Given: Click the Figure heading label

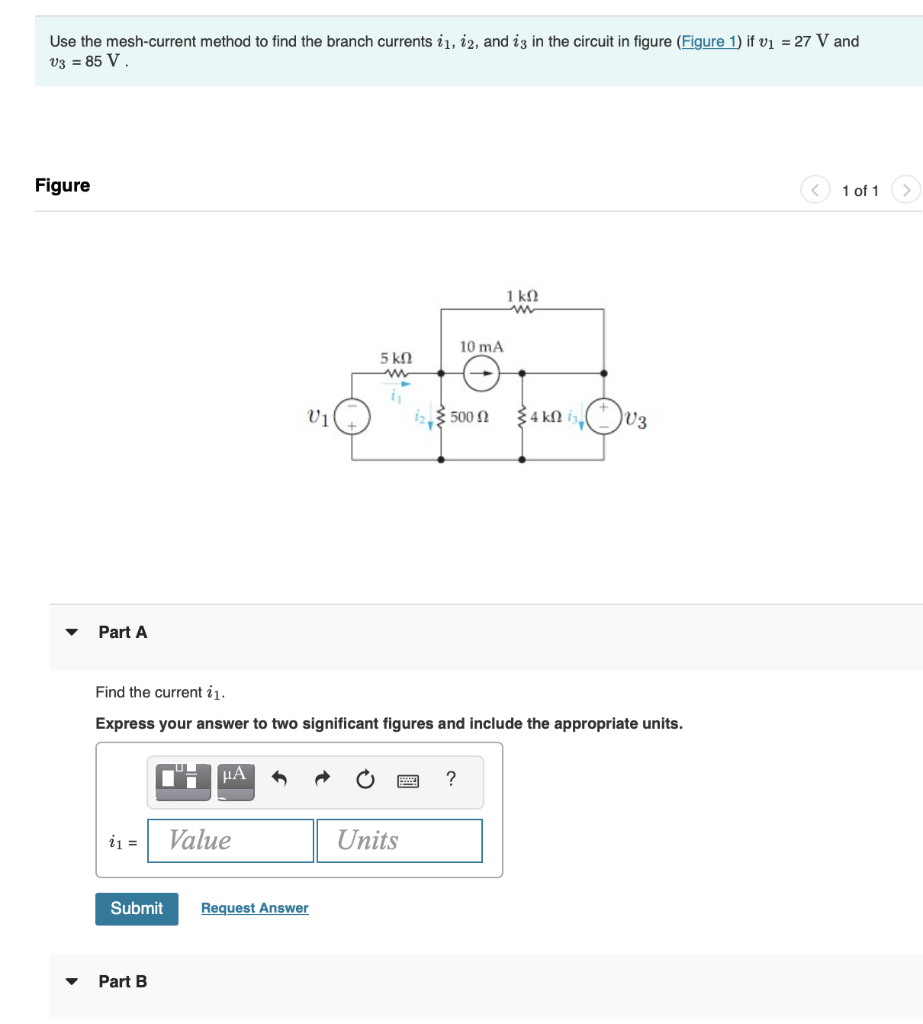Looking at the screenshot, I should pos(62,185).
